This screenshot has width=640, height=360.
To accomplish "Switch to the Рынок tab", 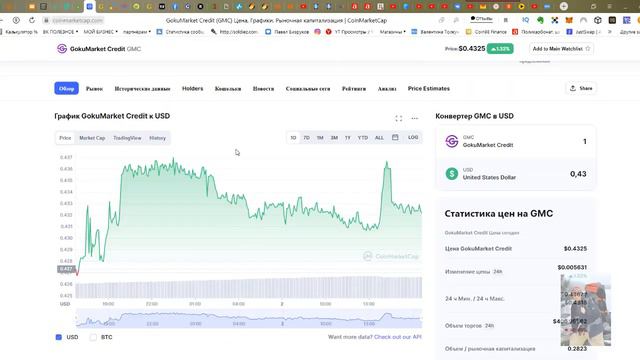I will 94,89.
